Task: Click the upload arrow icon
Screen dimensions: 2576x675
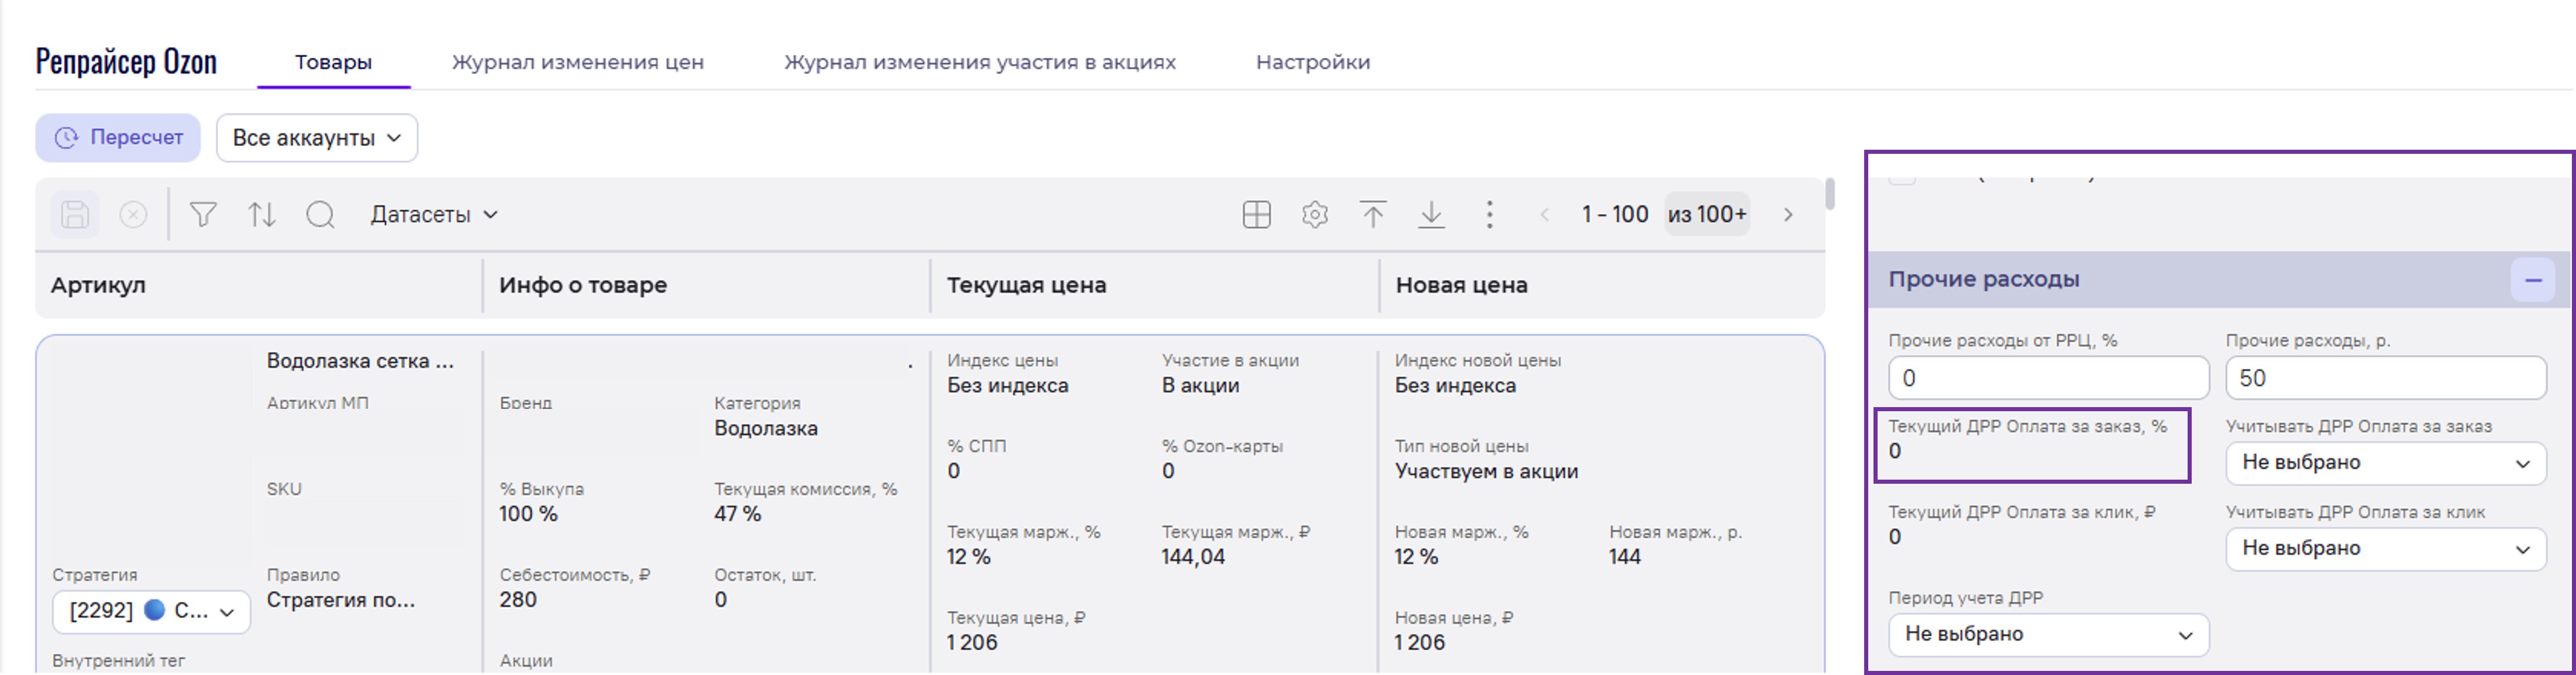Action: click(x=1373, y=215)
